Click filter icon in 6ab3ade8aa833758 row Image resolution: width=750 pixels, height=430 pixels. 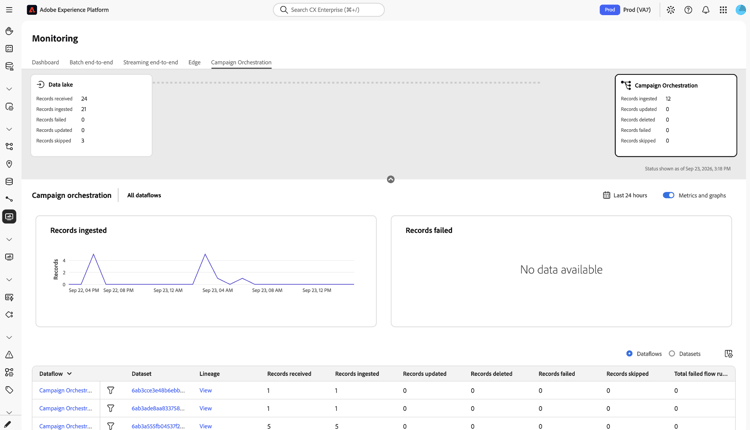coord(110,408)
